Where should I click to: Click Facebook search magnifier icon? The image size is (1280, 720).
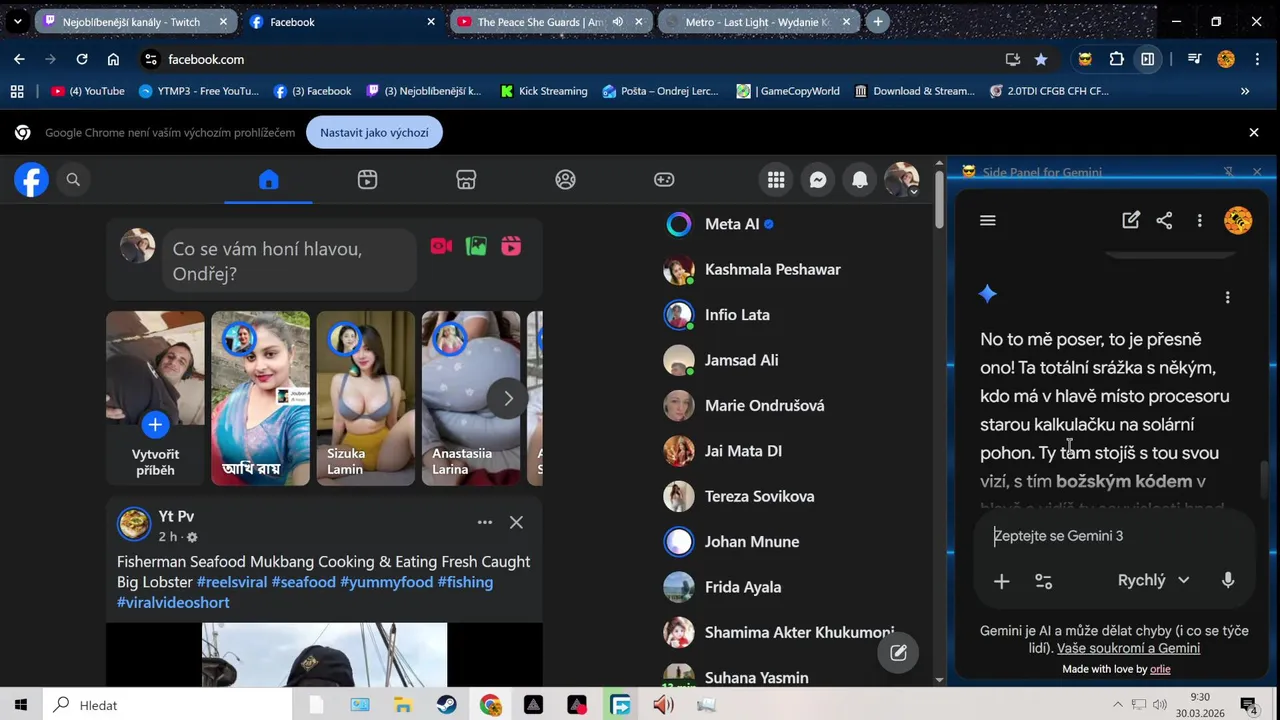coord(73,180)
